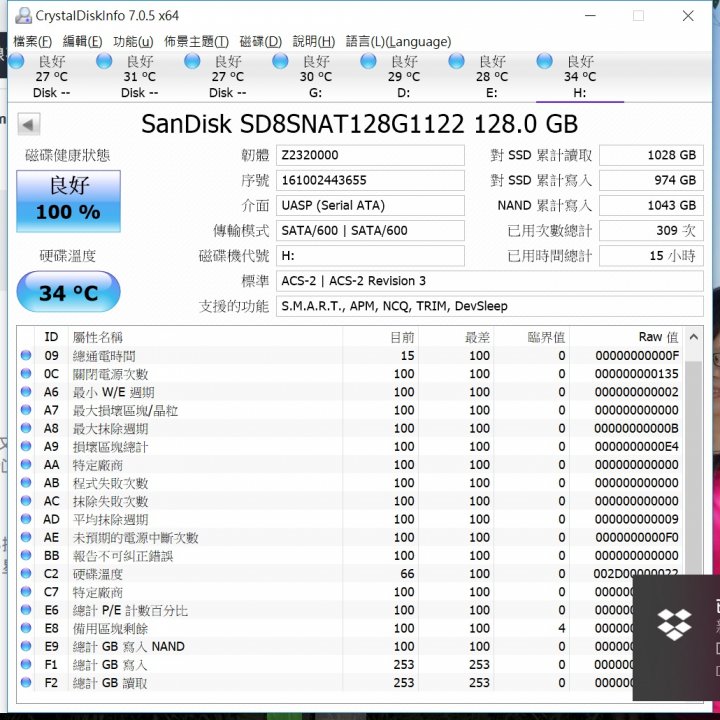Click status orb for attribute A7
Image resolution: width=720 pixels, height=720 pixels.
coord(26,410)
